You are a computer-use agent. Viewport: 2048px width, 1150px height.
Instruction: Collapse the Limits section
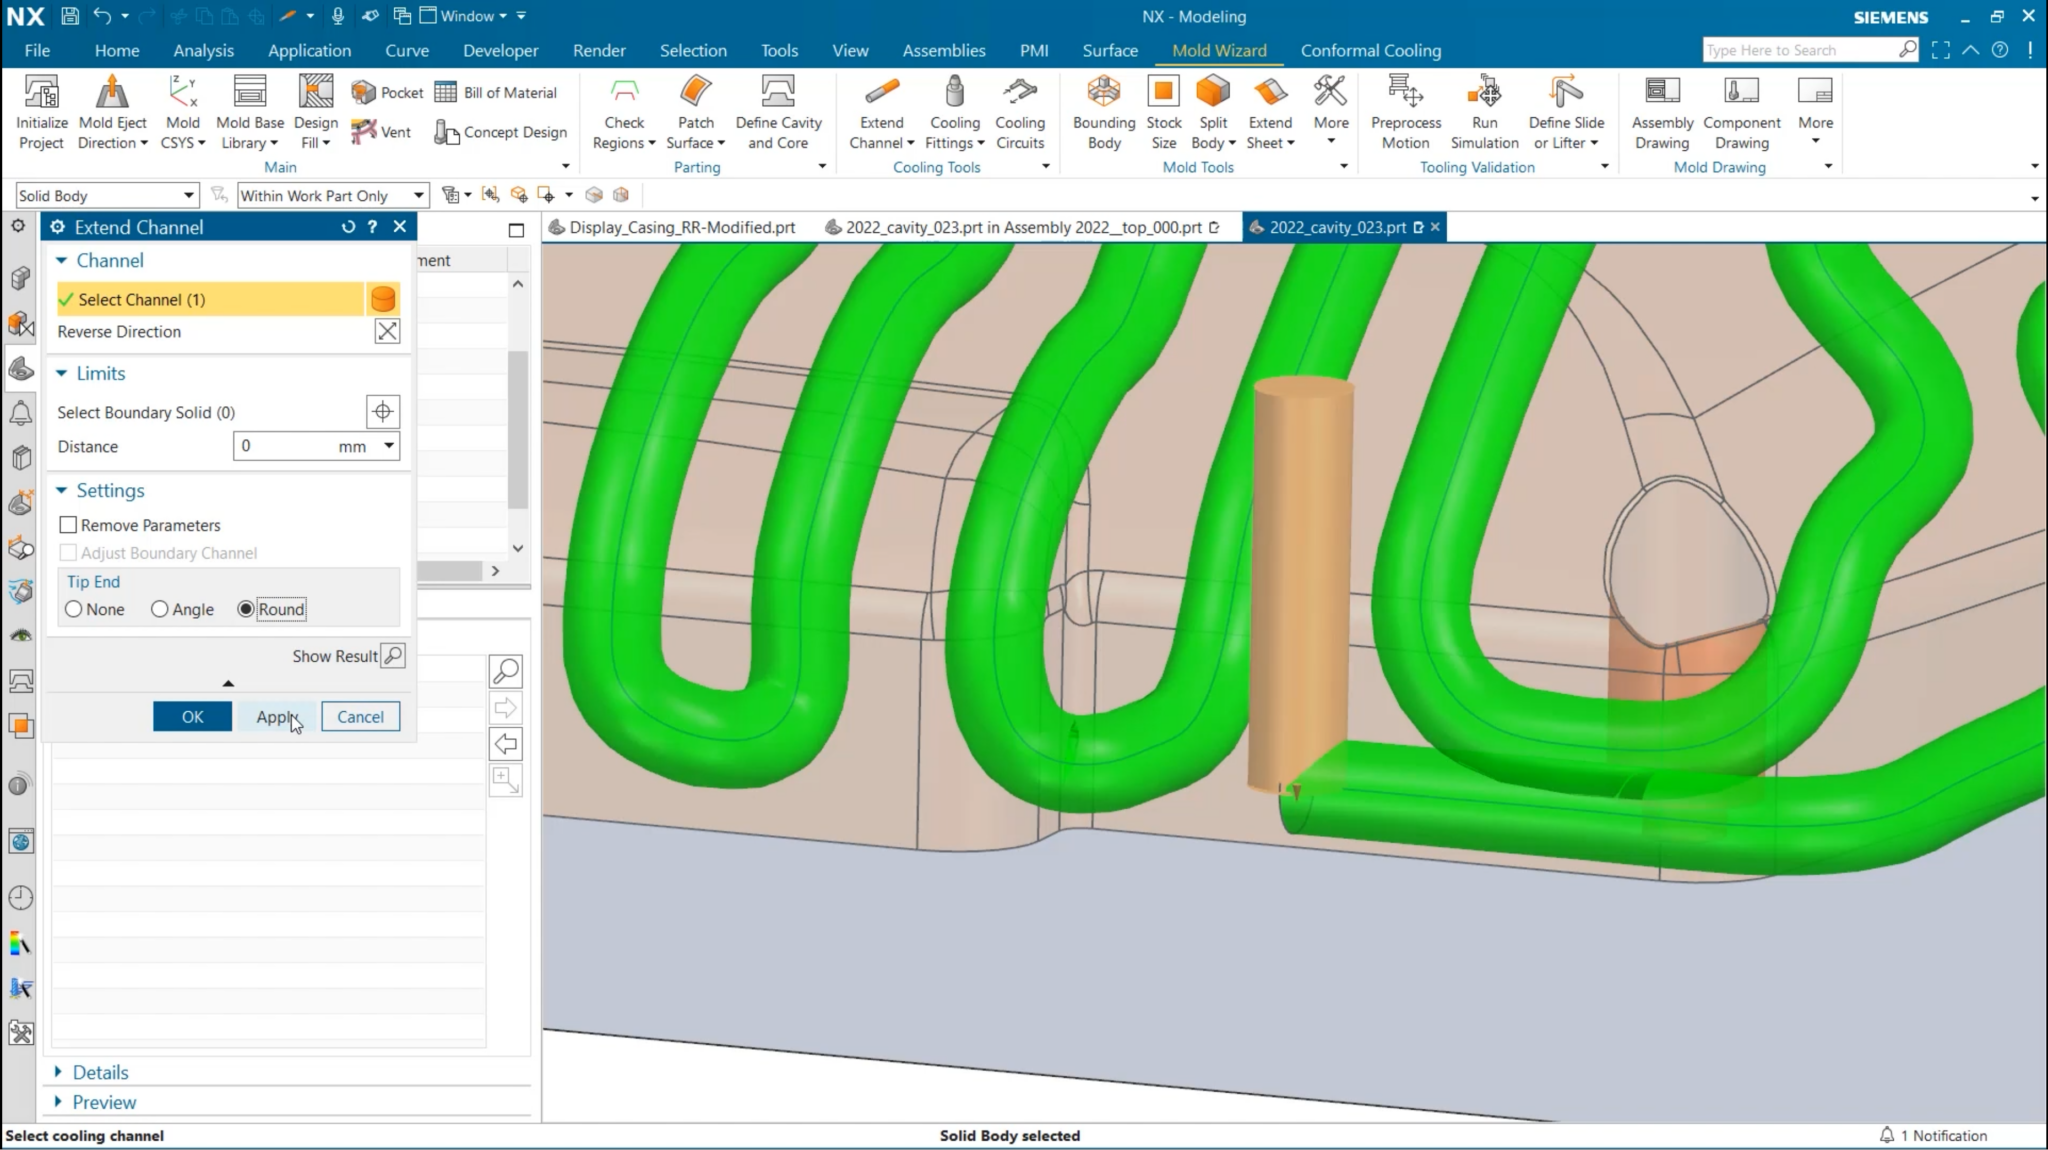(x=63, y=373)
